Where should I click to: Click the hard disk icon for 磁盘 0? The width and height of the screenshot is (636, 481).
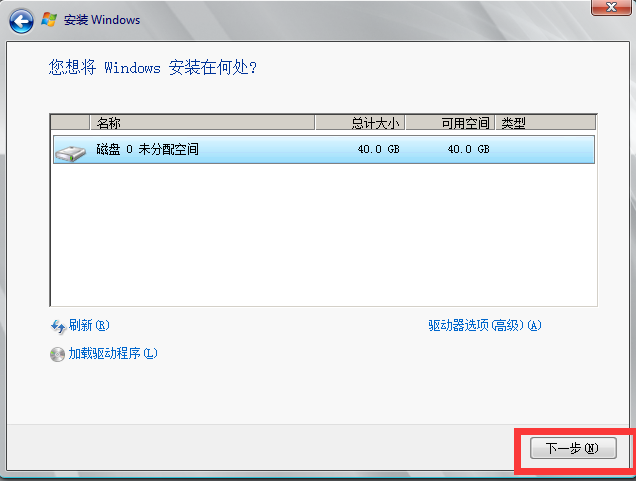click(70, 152)
